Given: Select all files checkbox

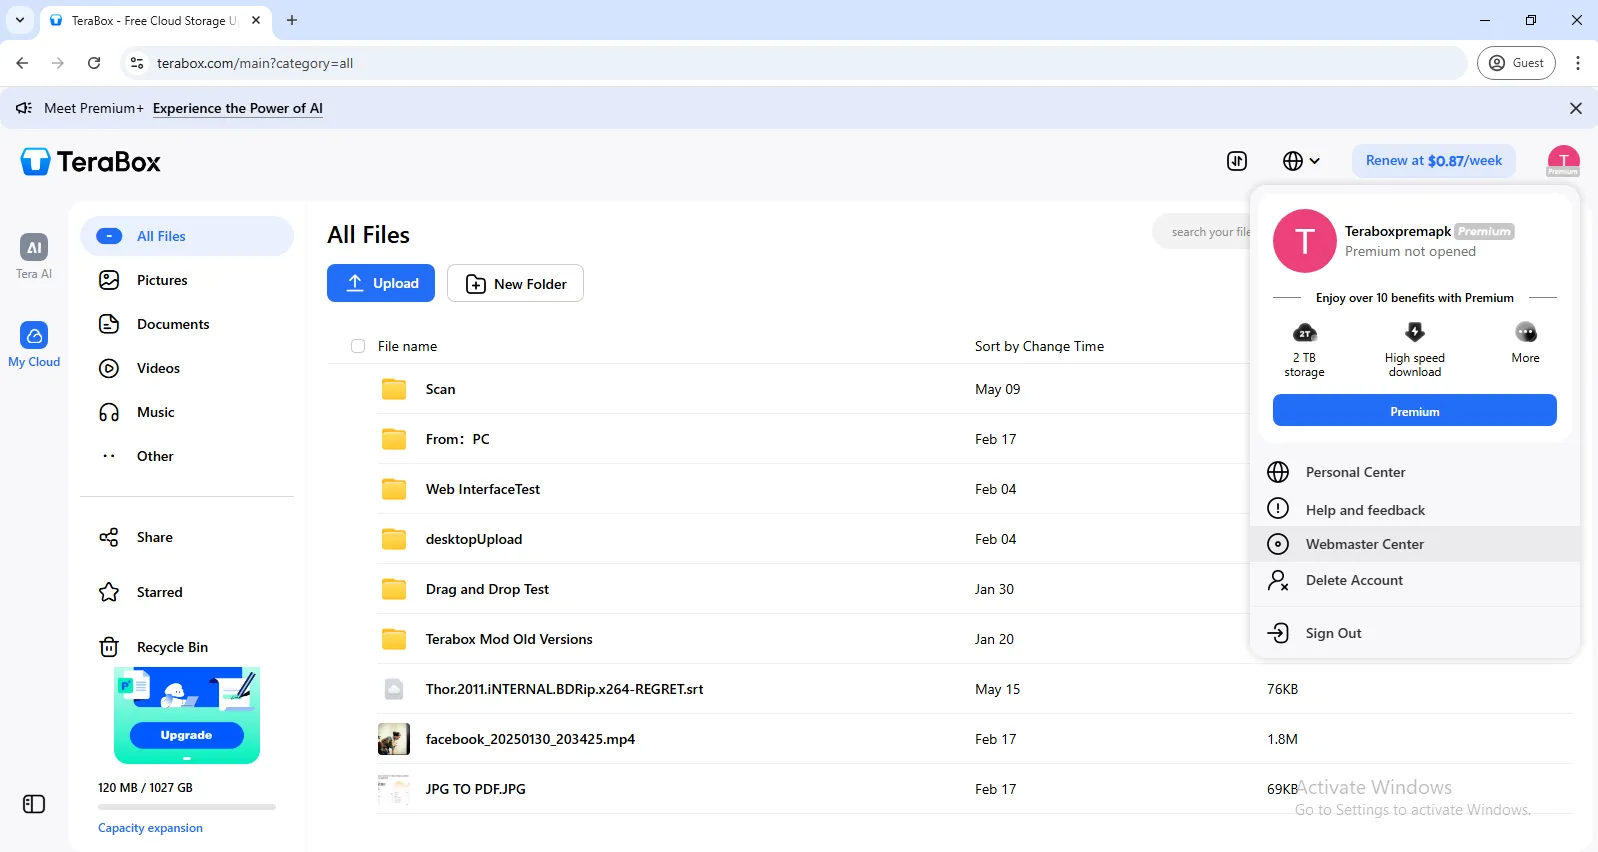Looking at the screenshot, I should [x=358, y=346].
